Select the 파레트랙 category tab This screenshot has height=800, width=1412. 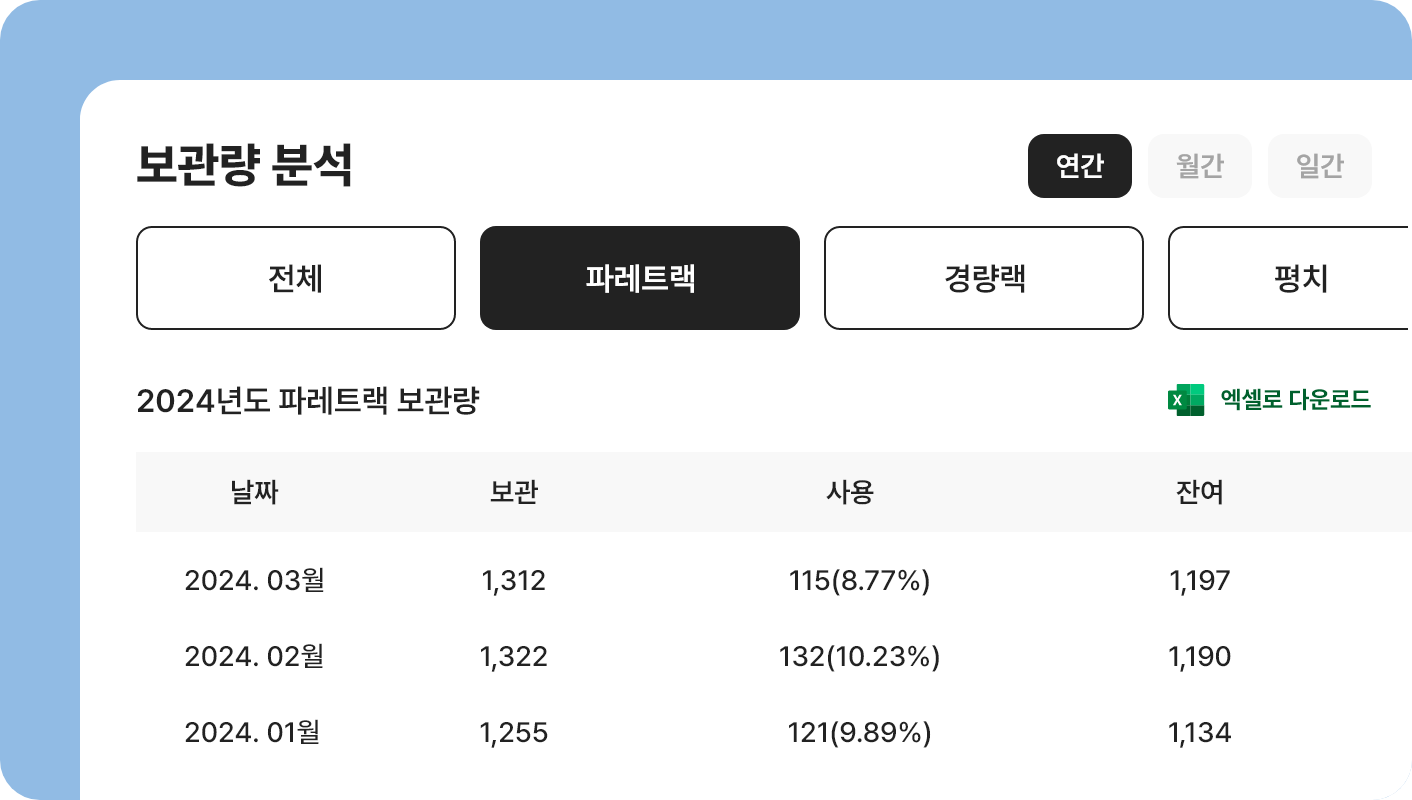coord(640,278)
